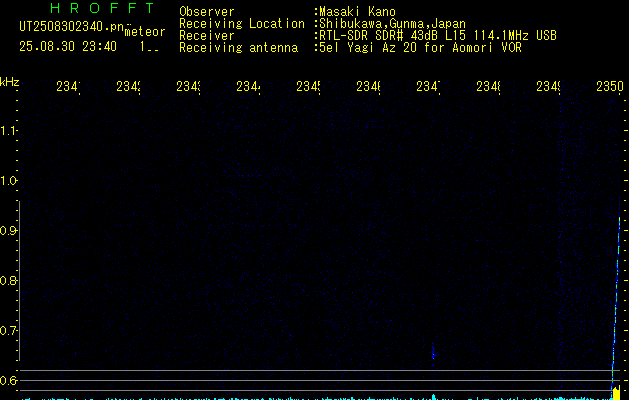Click the small meteor echo near 2347
The width and height of the screenshot is (629, 400).
(433, 354)
